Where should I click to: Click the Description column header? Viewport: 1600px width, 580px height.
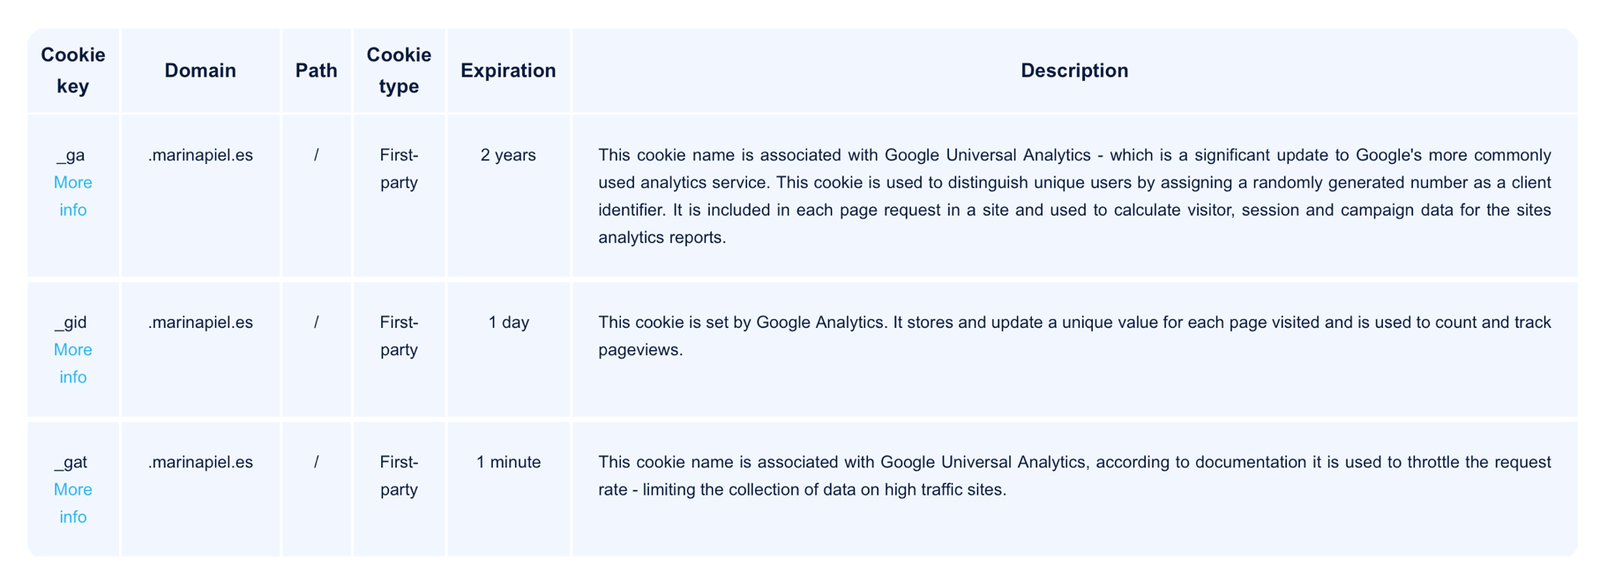pos(1074,70)
